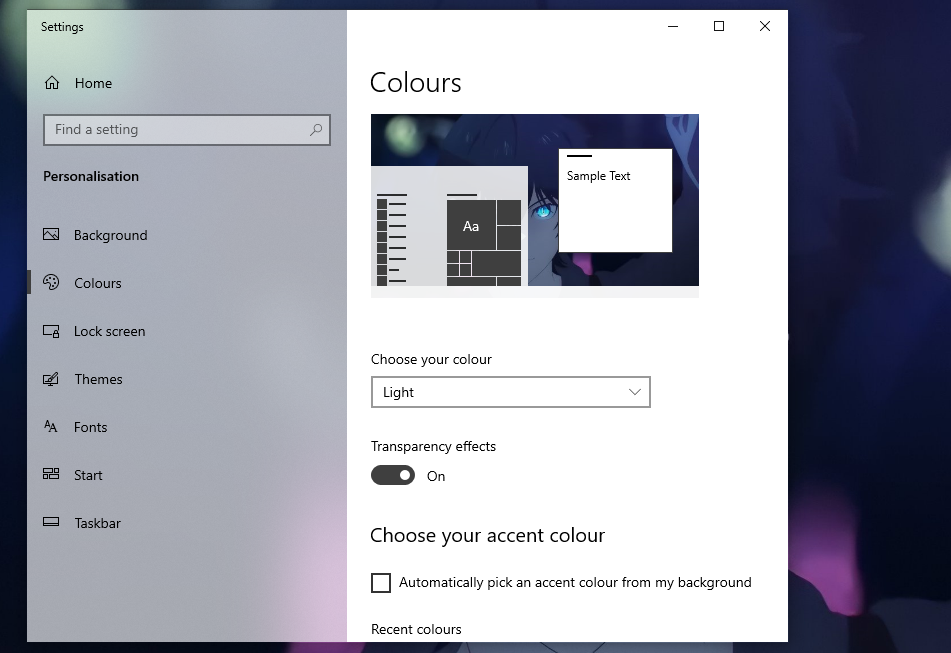Click the search magnifier icon
The image size is (951, 653).
[316, 130]
